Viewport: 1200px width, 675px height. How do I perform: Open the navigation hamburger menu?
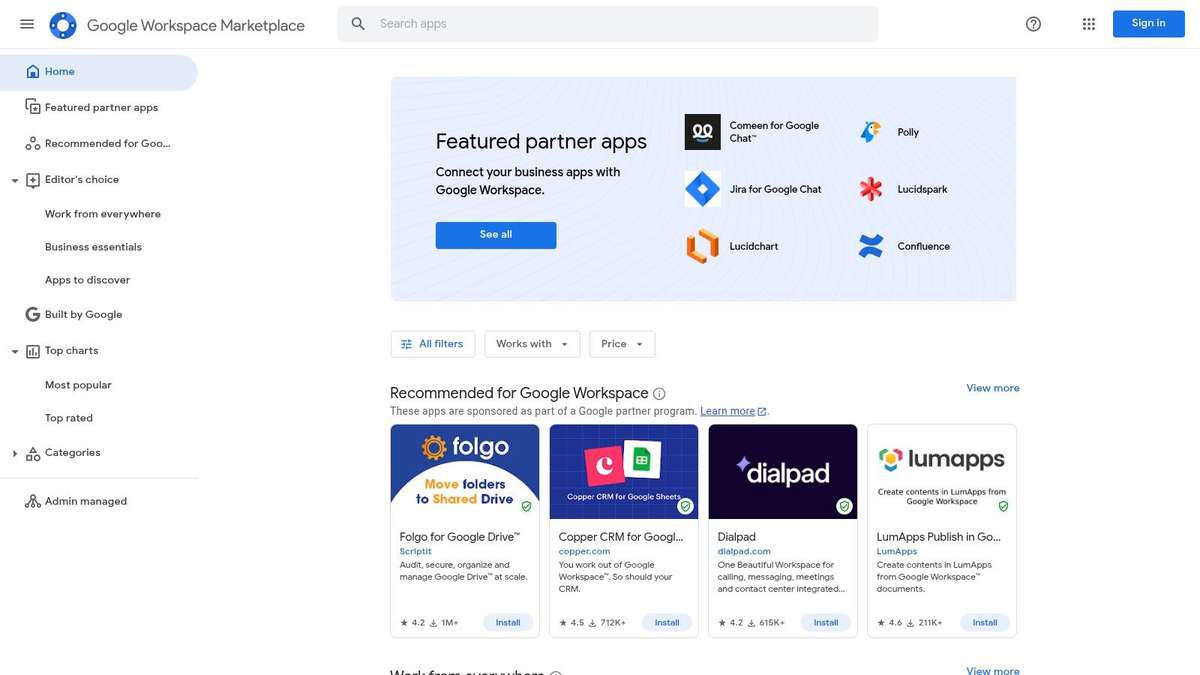pyautogui.click(x=26, y=23)
